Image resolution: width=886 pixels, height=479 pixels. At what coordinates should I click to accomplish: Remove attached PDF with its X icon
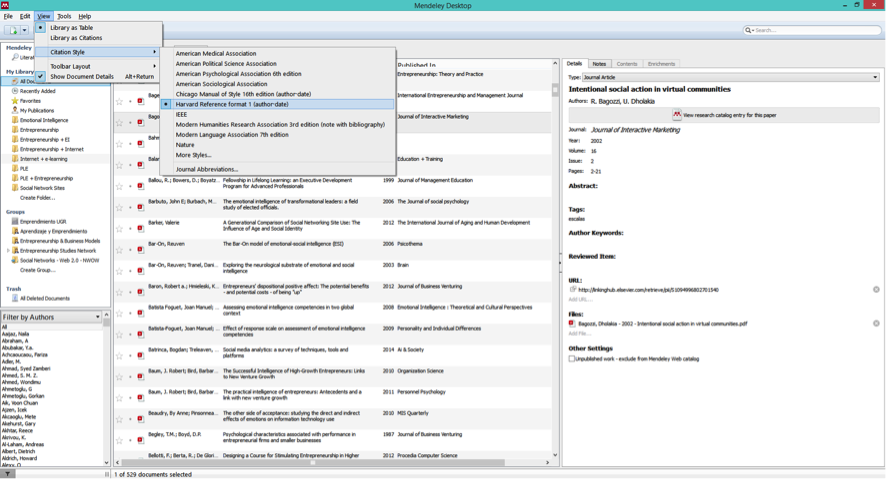point(876,324)
